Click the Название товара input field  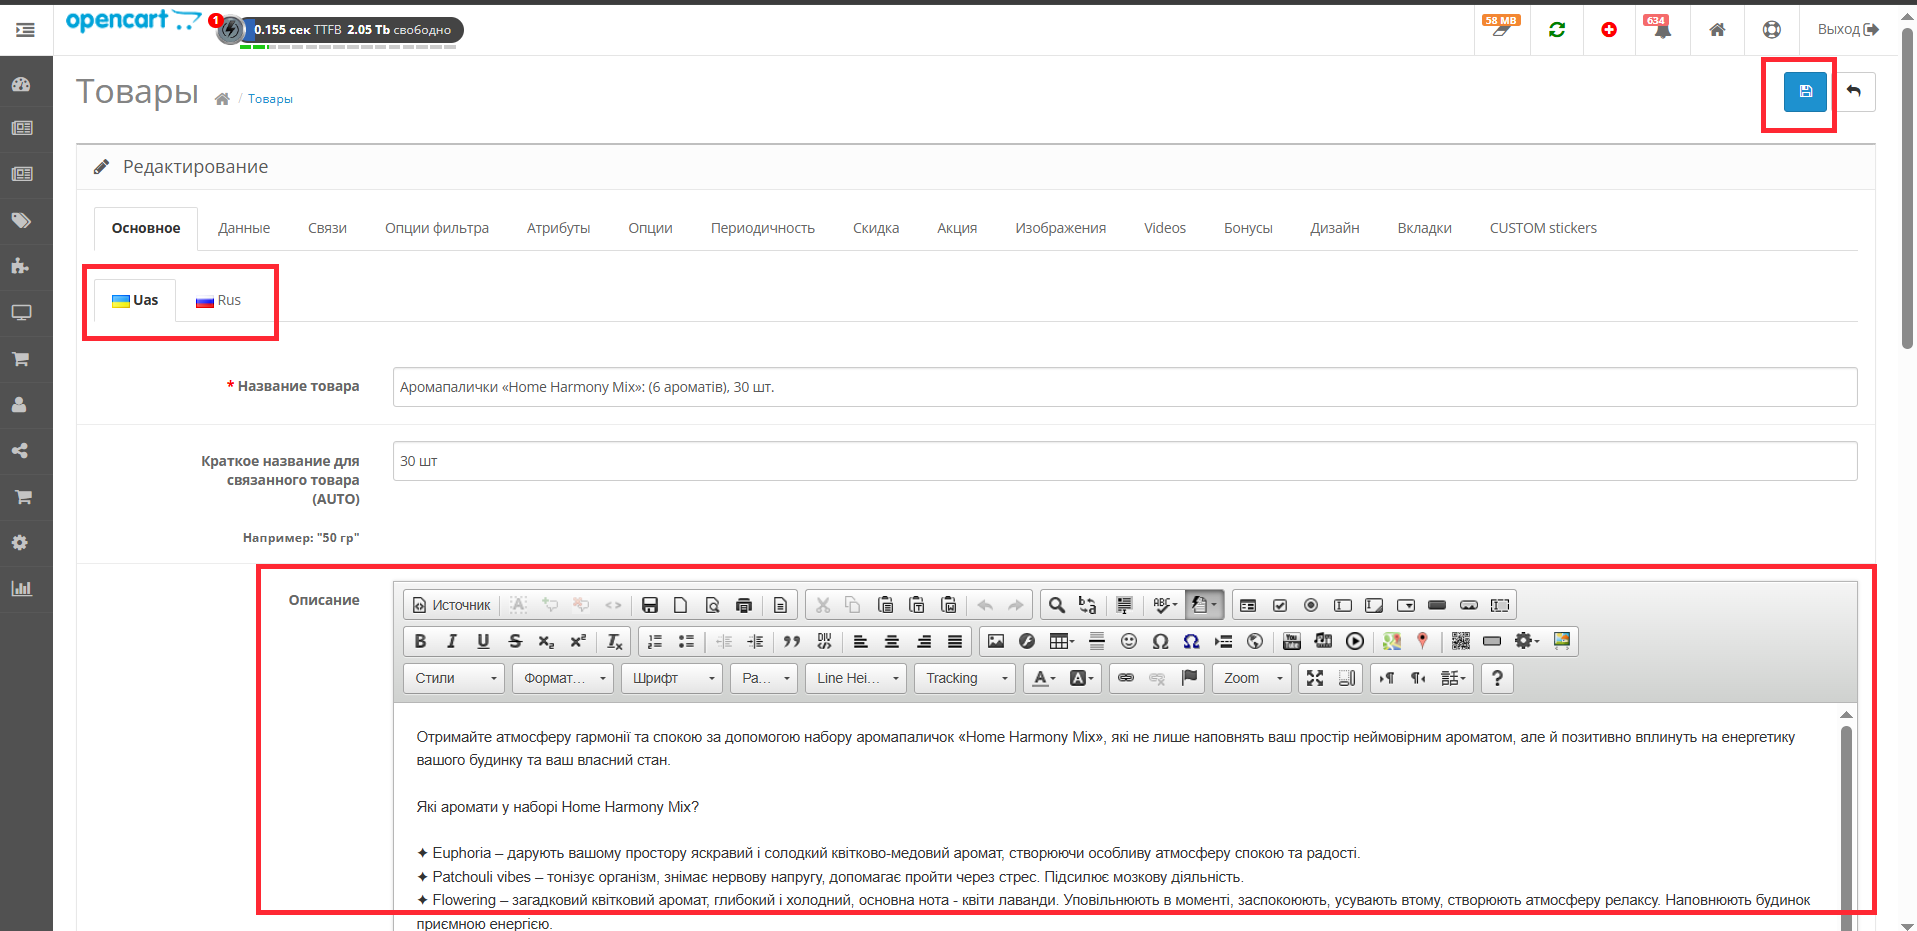coord(1125,387)
